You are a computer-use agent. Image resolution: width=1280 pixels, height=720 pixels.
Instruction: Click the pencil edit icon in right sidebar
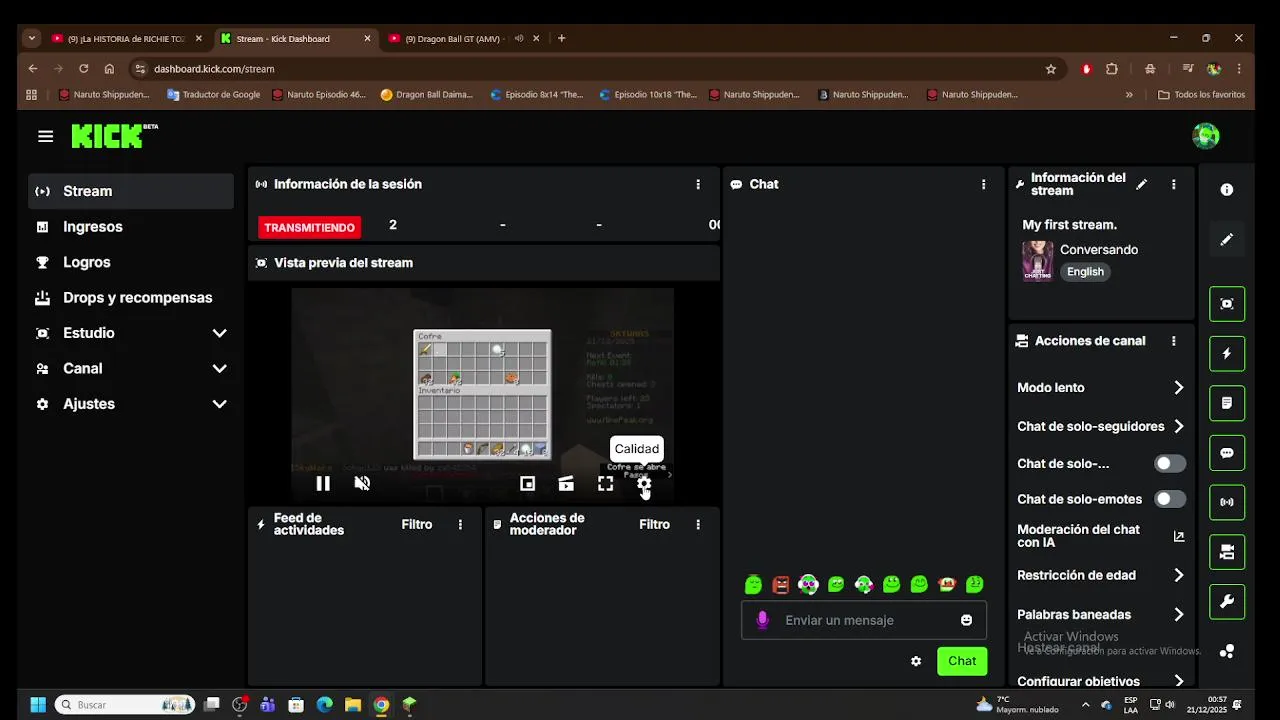[1227, 240]
